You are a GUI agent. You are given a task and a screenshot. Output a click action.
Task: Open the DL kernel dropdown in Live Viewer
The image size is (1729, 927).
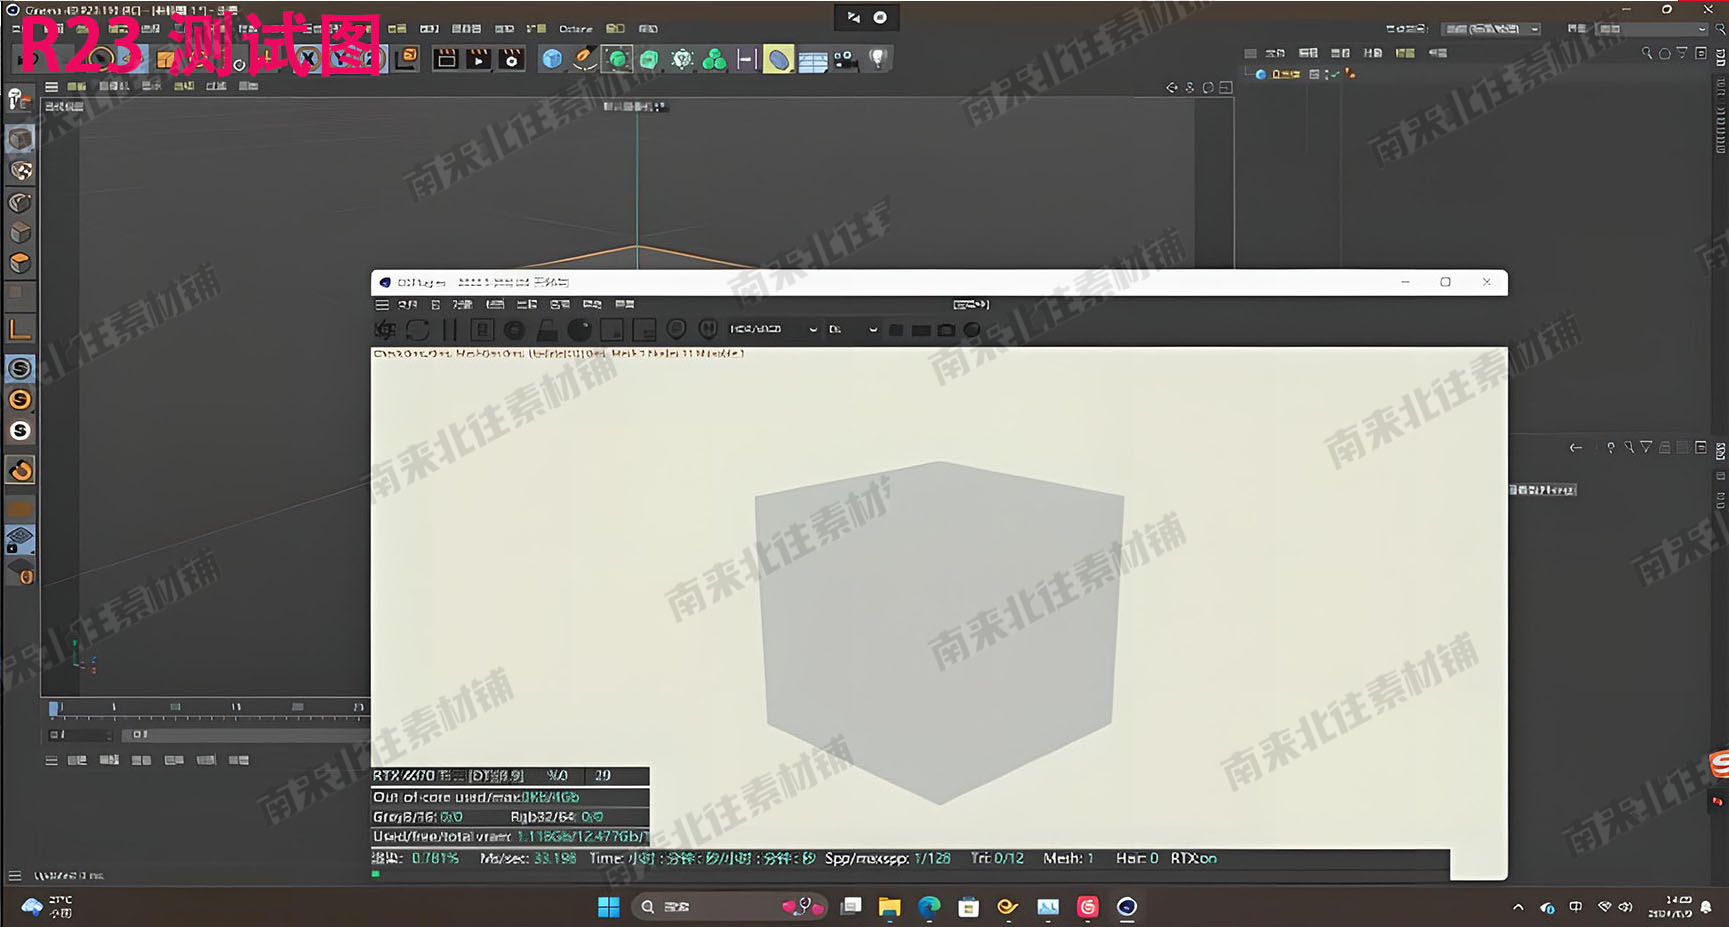pos(853,329)
